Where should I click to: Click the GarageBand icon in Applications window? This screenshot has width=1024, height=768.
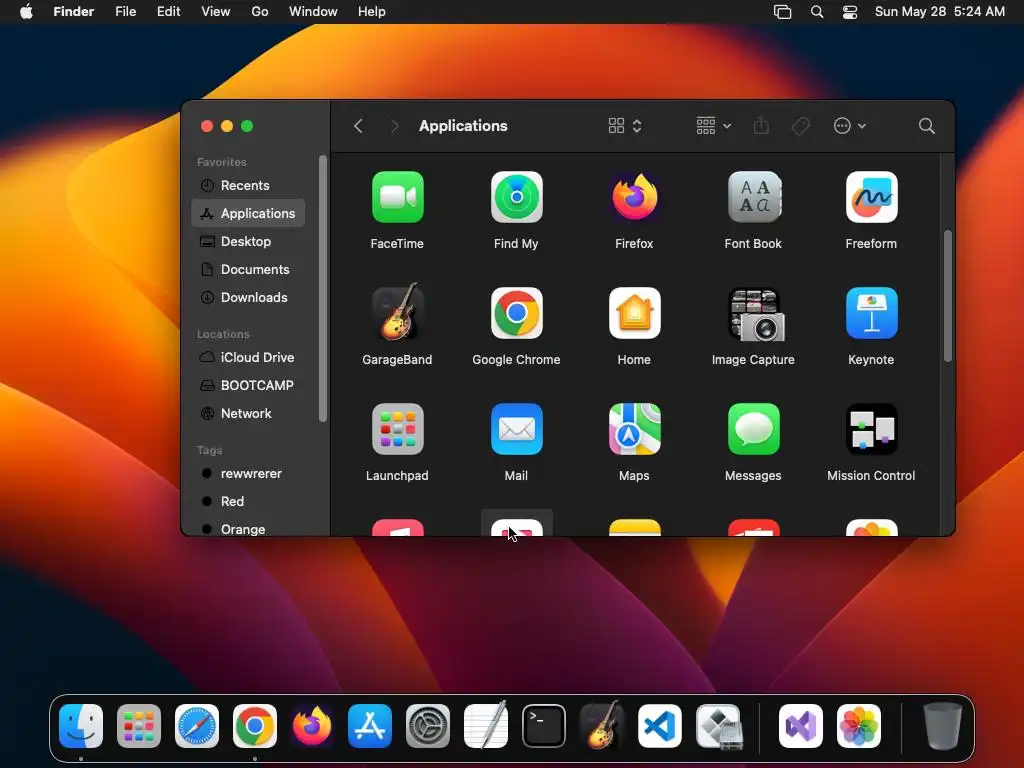(398, 313)
